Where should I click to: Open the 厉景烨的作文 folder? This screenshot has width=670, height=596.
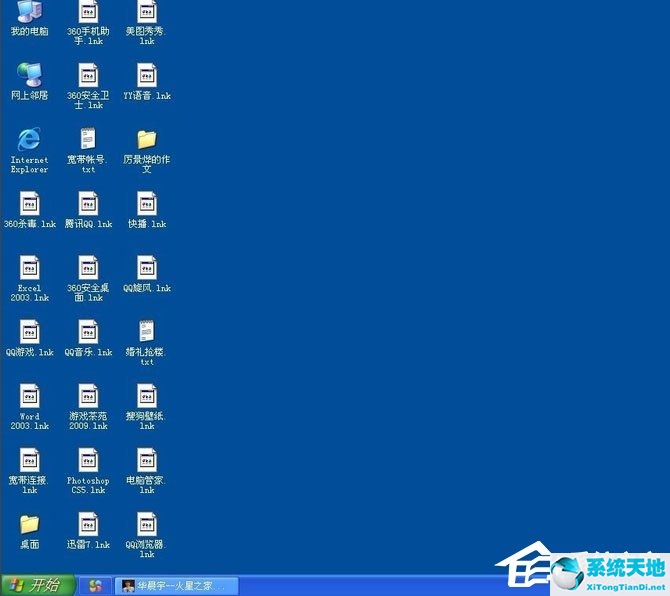point(147,139)
